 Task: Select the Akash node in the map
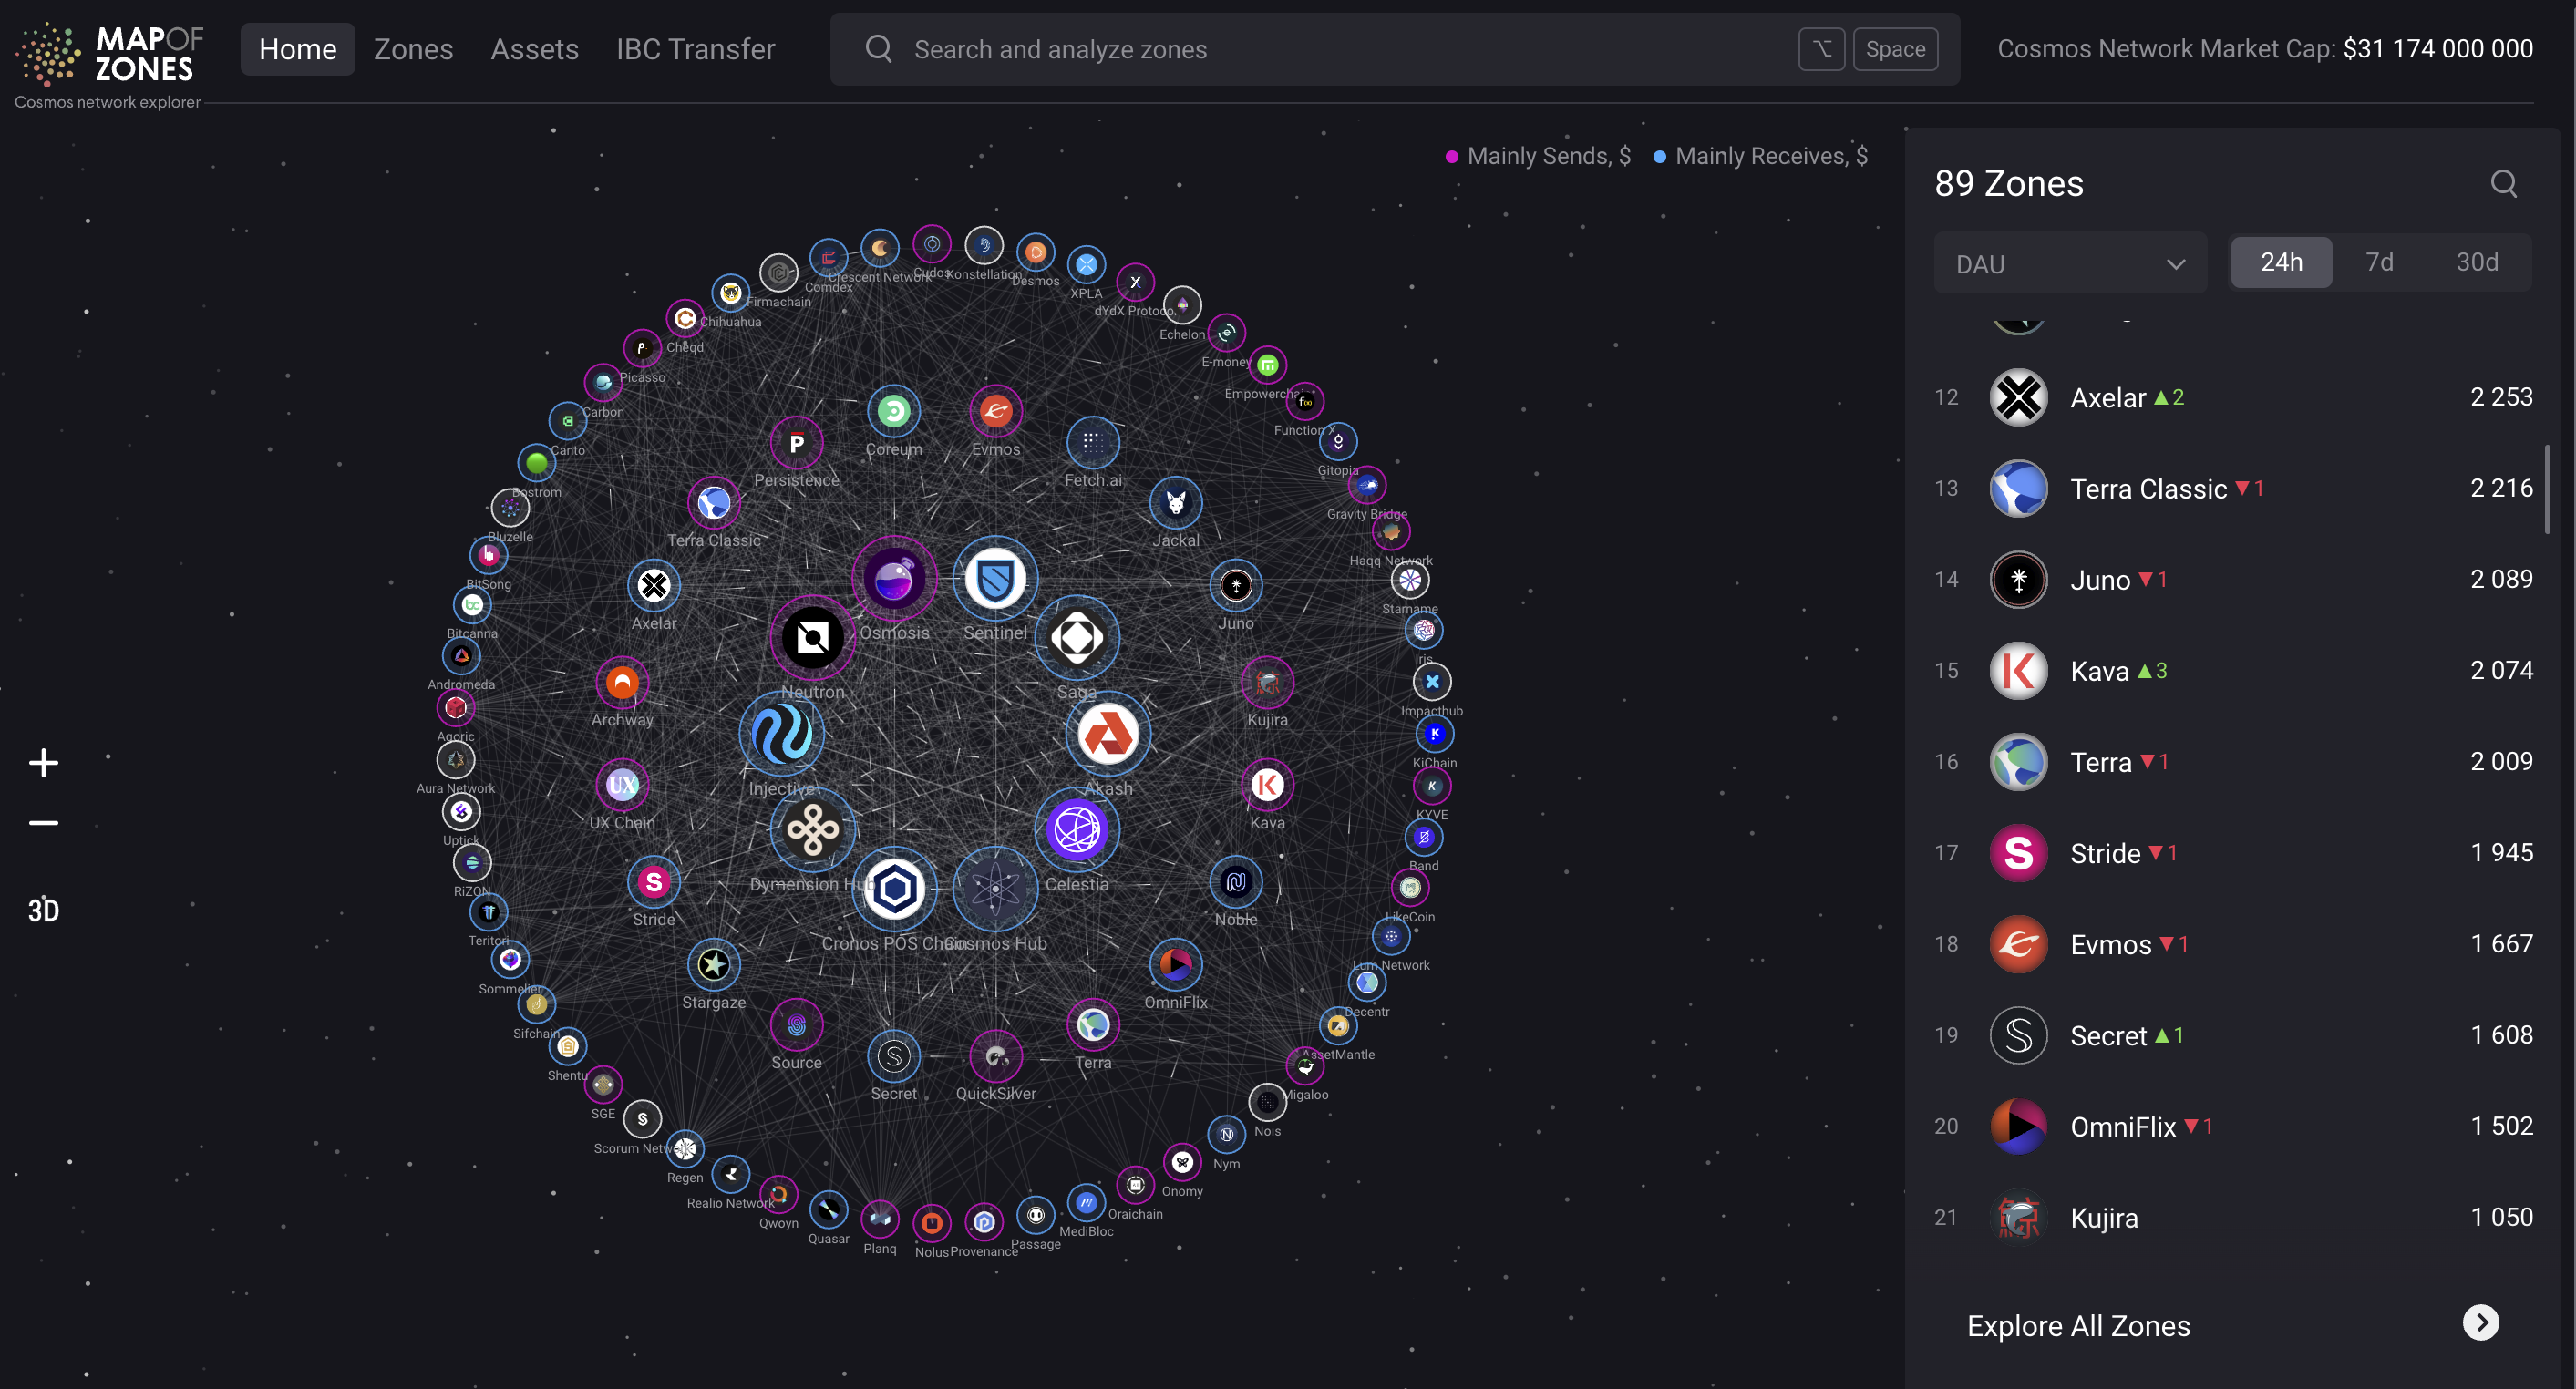pos(1107,735)
